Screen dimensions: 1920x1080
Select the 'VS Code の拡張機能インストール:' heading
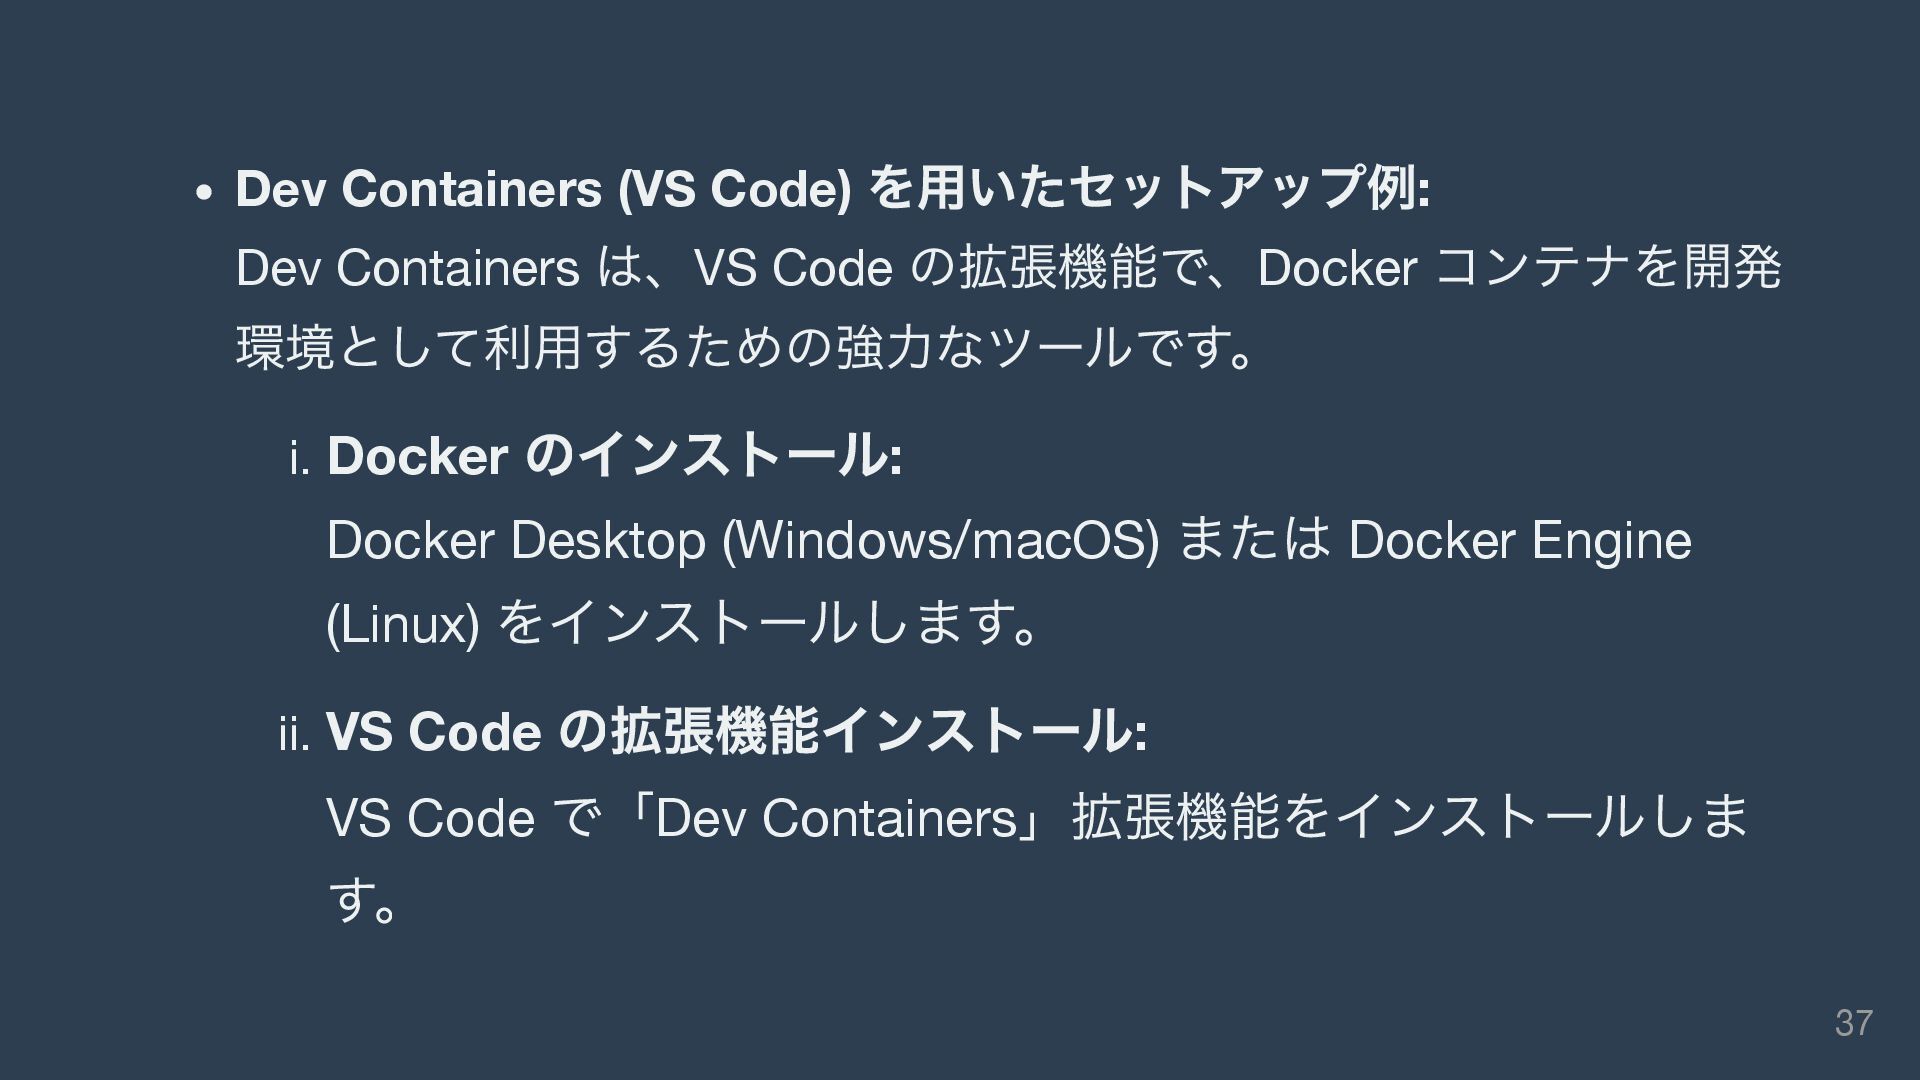tap(736, 733)
